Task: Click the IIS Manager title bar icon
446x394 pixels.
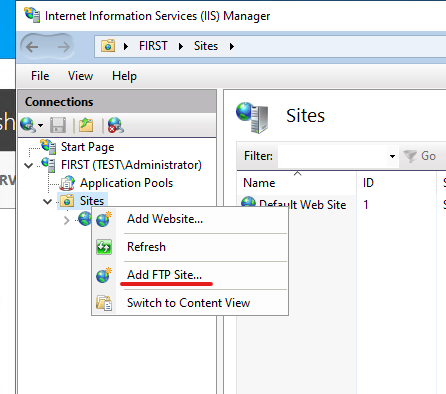Action: point(32,15)
